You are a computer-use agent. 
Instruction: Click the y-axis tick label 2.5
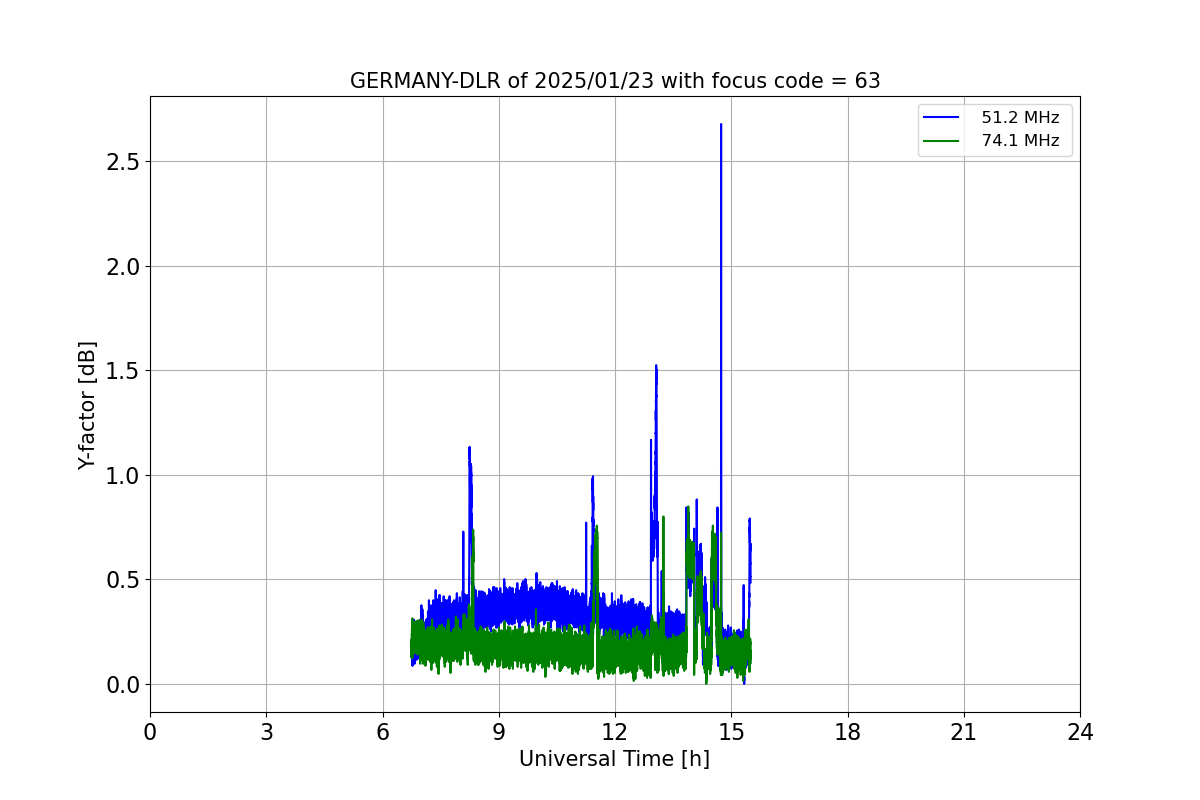[x=124, y=162]
